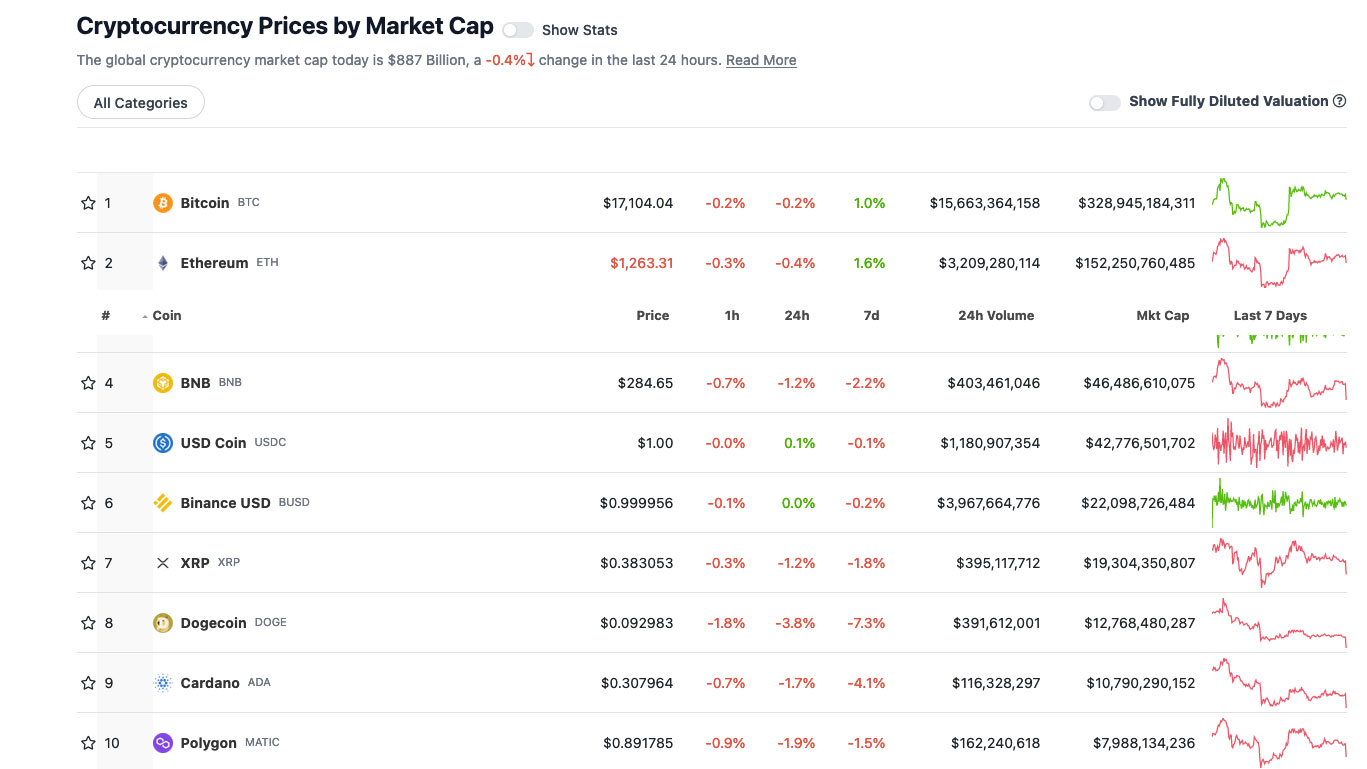Image resolution: width=1367 pixels, height=769 pixels.
Task: Click Bitcoin market cap $328,945,184,311
Action: tap(1137, 203)
